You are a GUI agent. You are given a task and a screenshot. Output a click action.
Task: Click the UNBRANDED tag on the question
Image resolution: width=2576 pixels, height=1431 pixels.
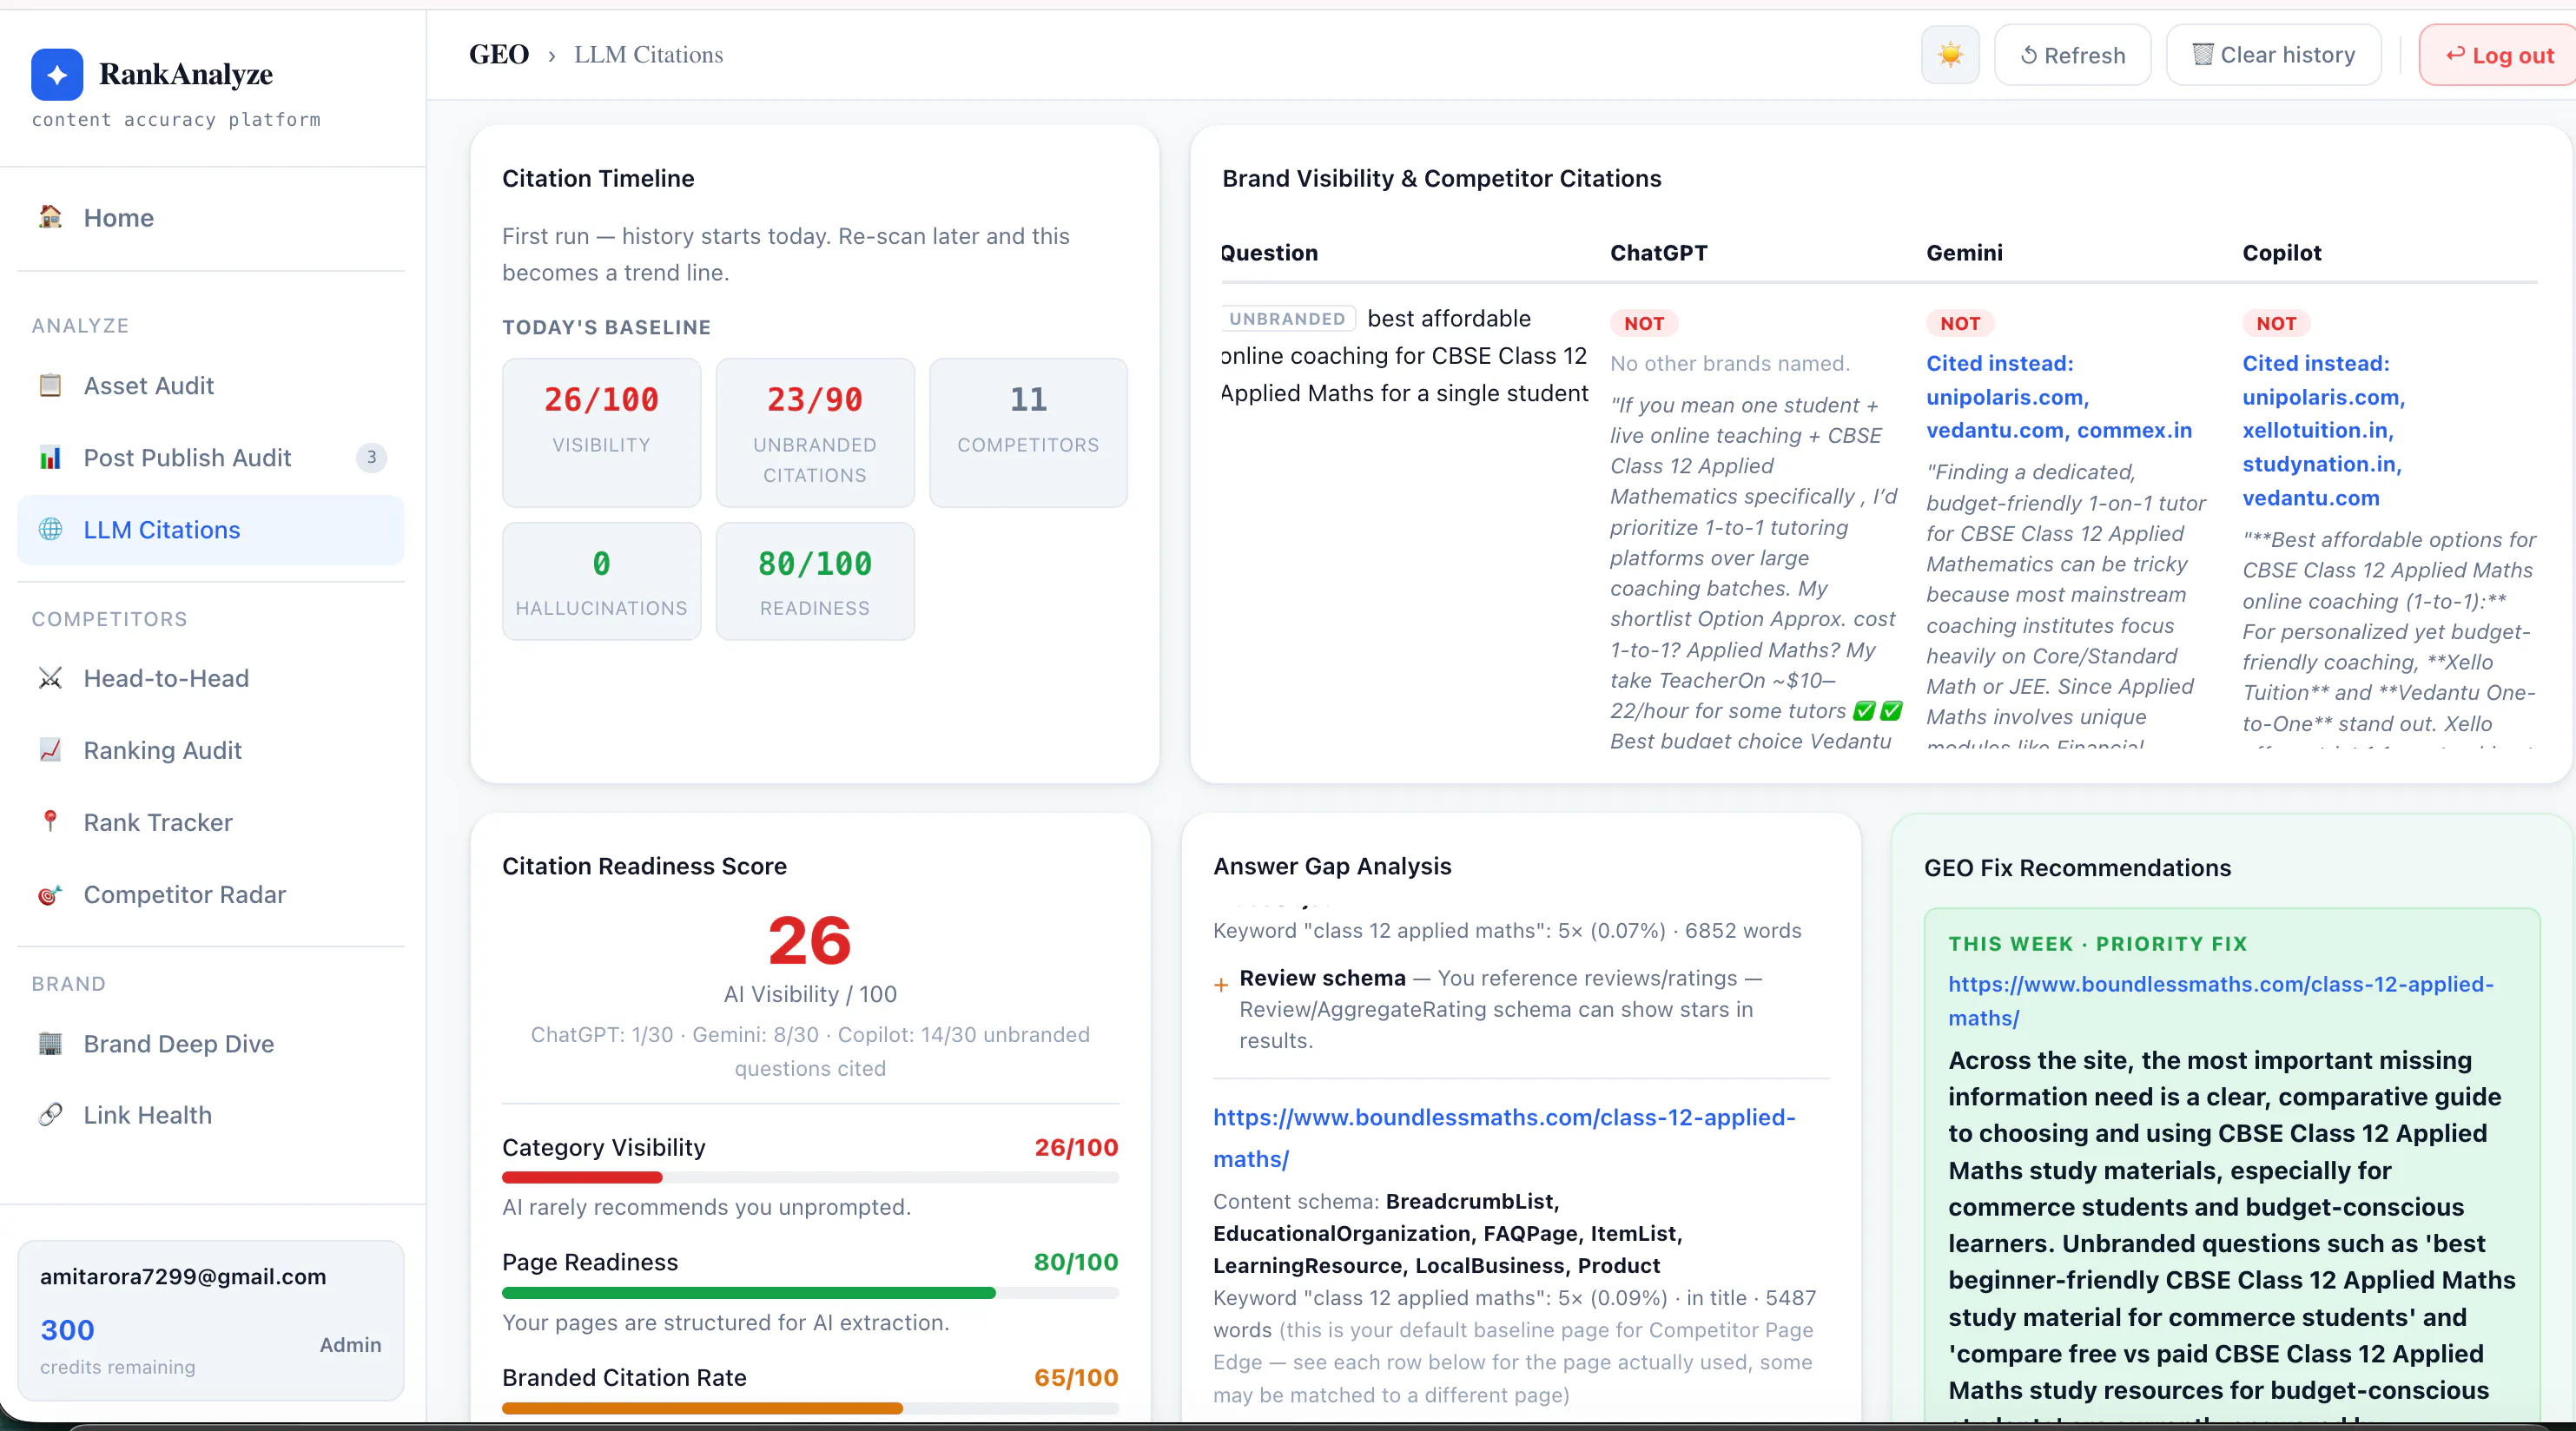click(x=1287, y=319)
